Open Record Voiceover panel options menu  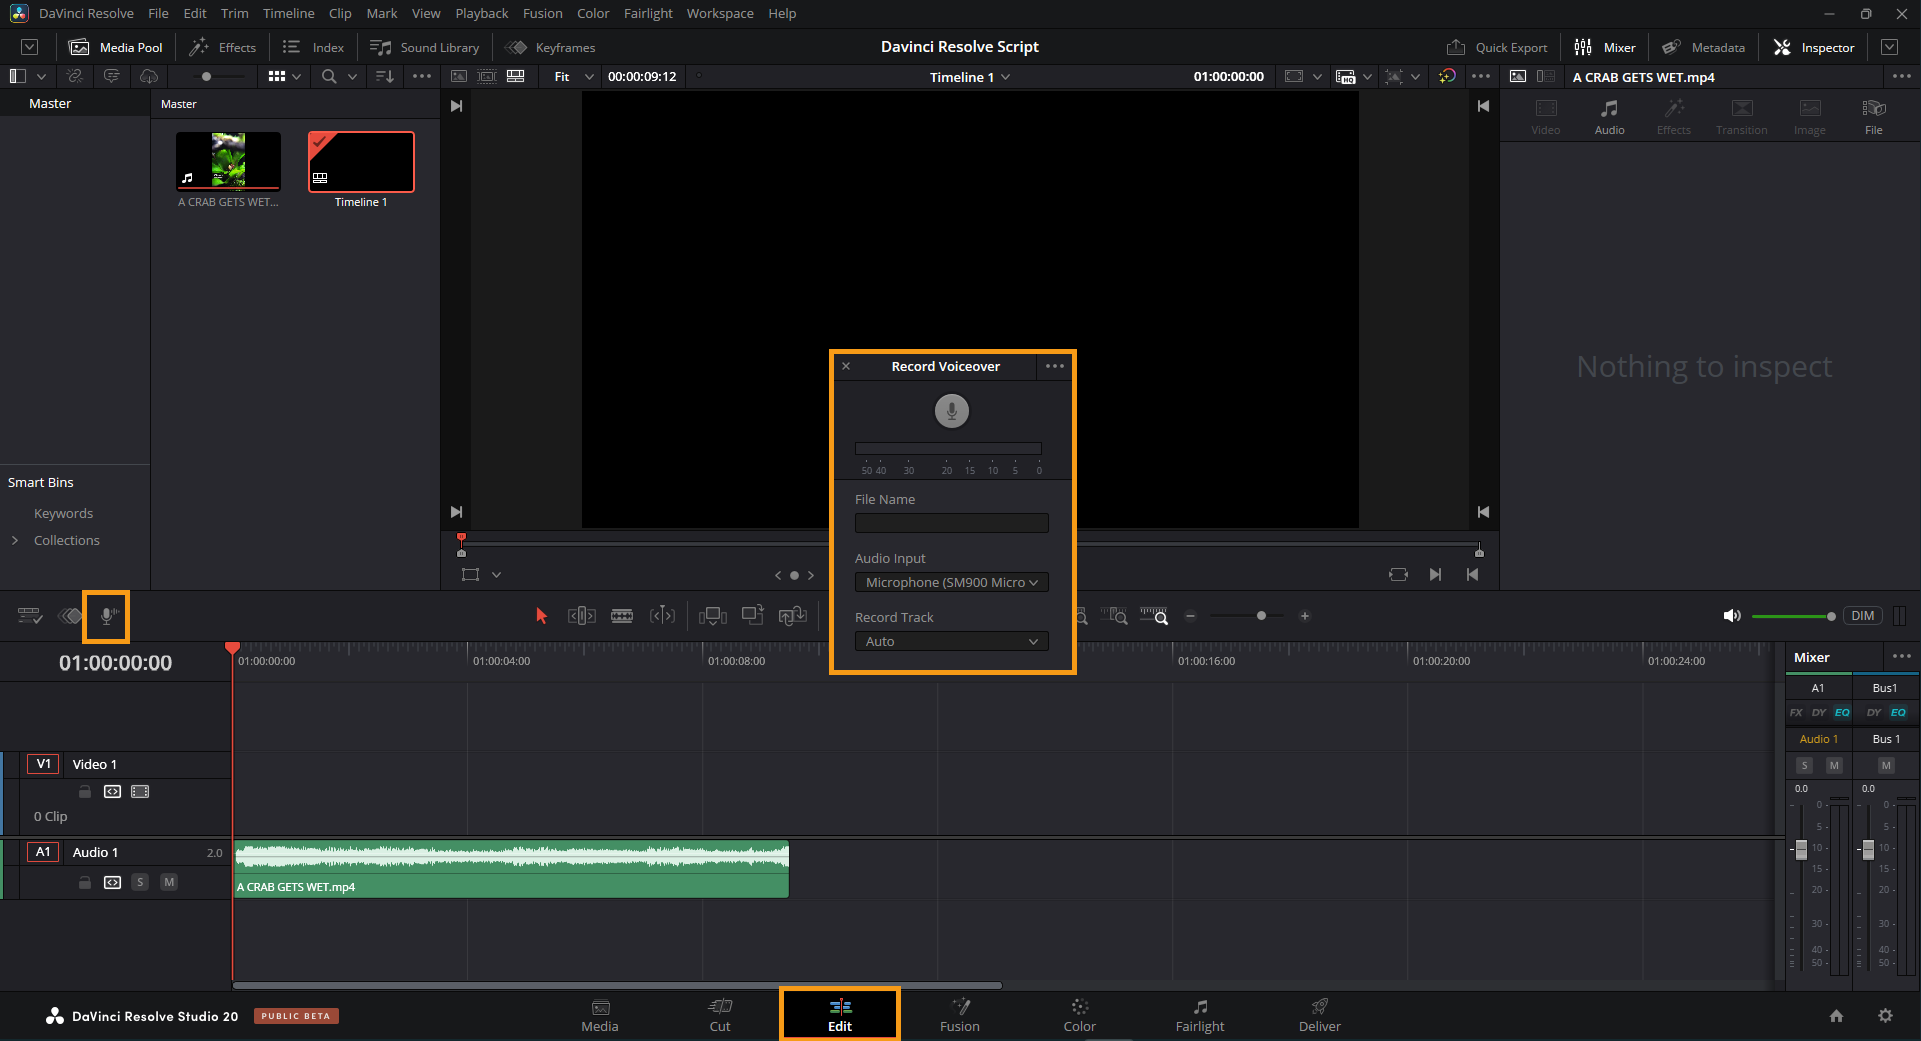1055,366
